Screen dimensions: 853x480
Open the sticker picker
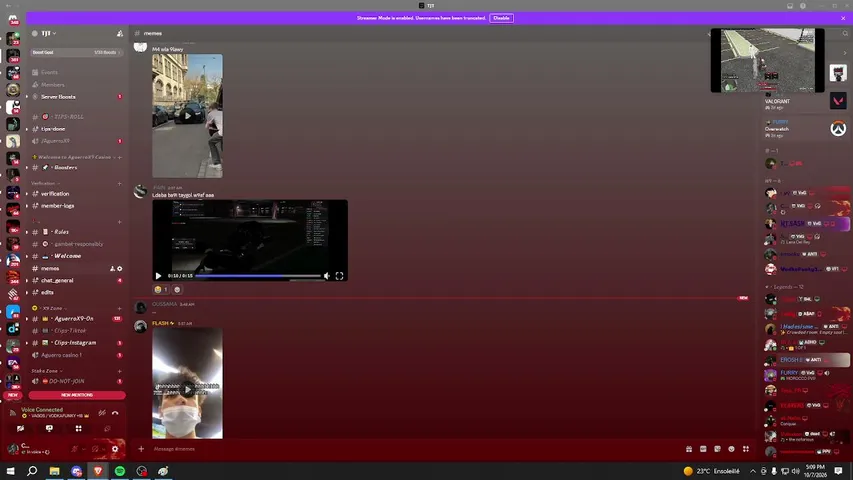pyautogui.click(x=717, y=449)
